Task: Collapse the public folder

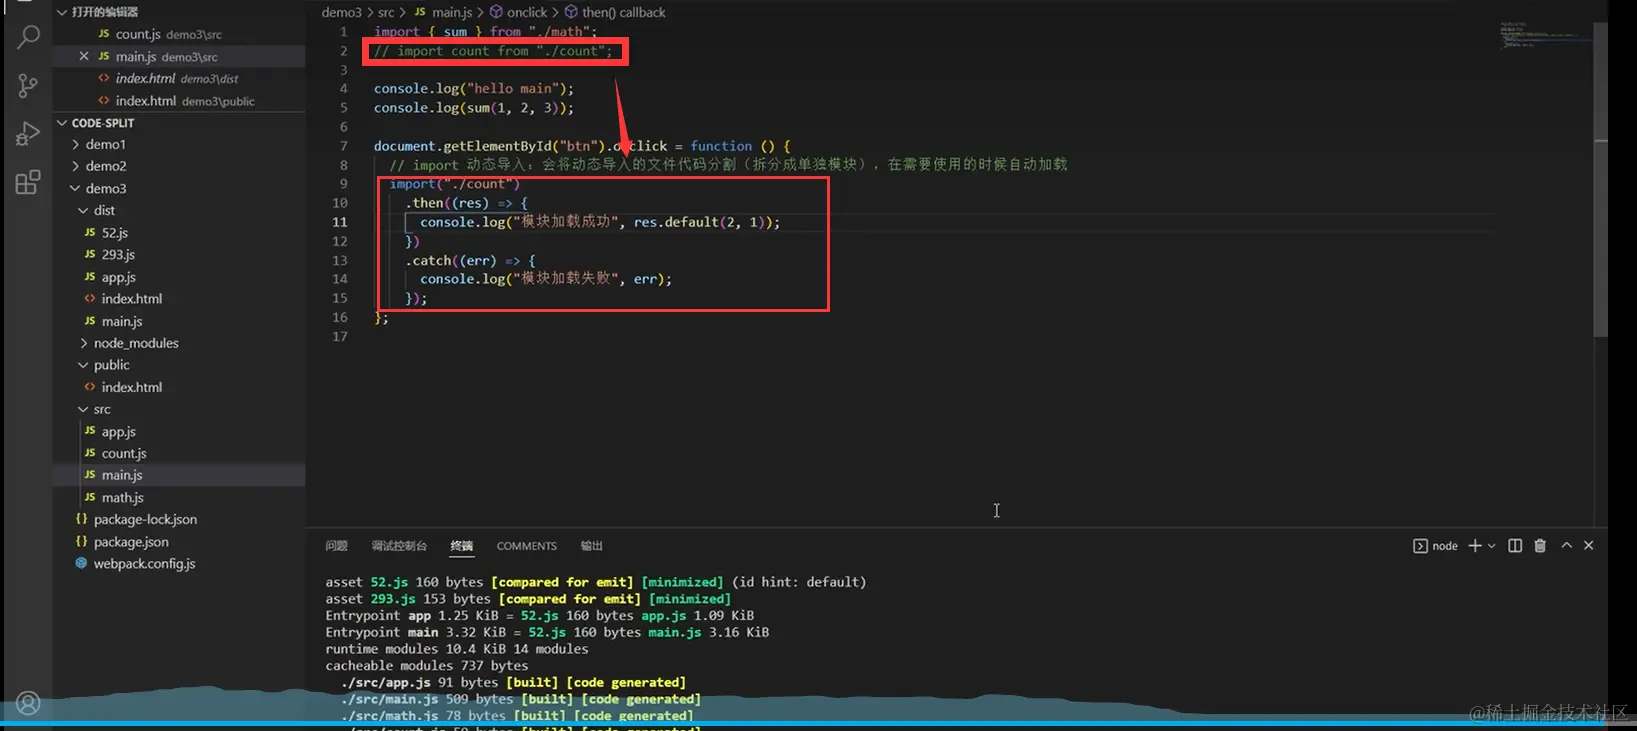Action: click(84, 365)
